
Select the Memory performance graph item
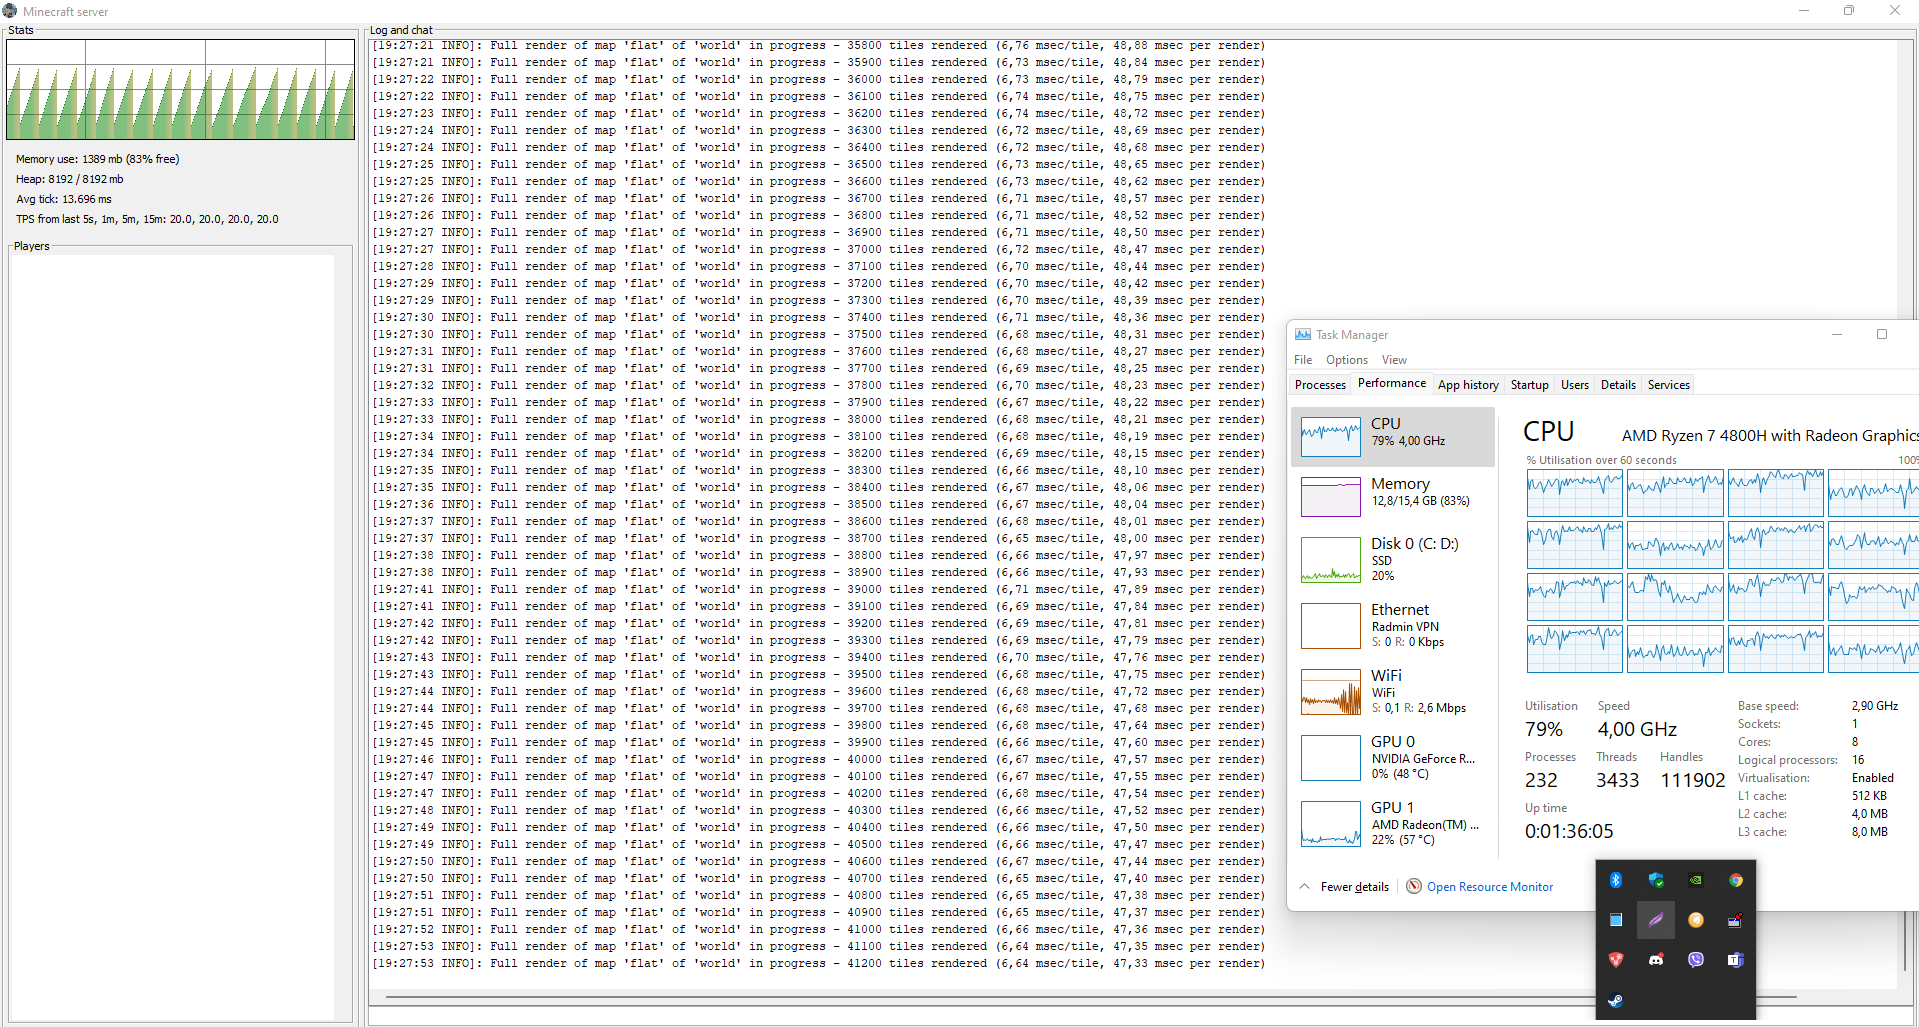pyautogui.click(x=1392, y=496)
